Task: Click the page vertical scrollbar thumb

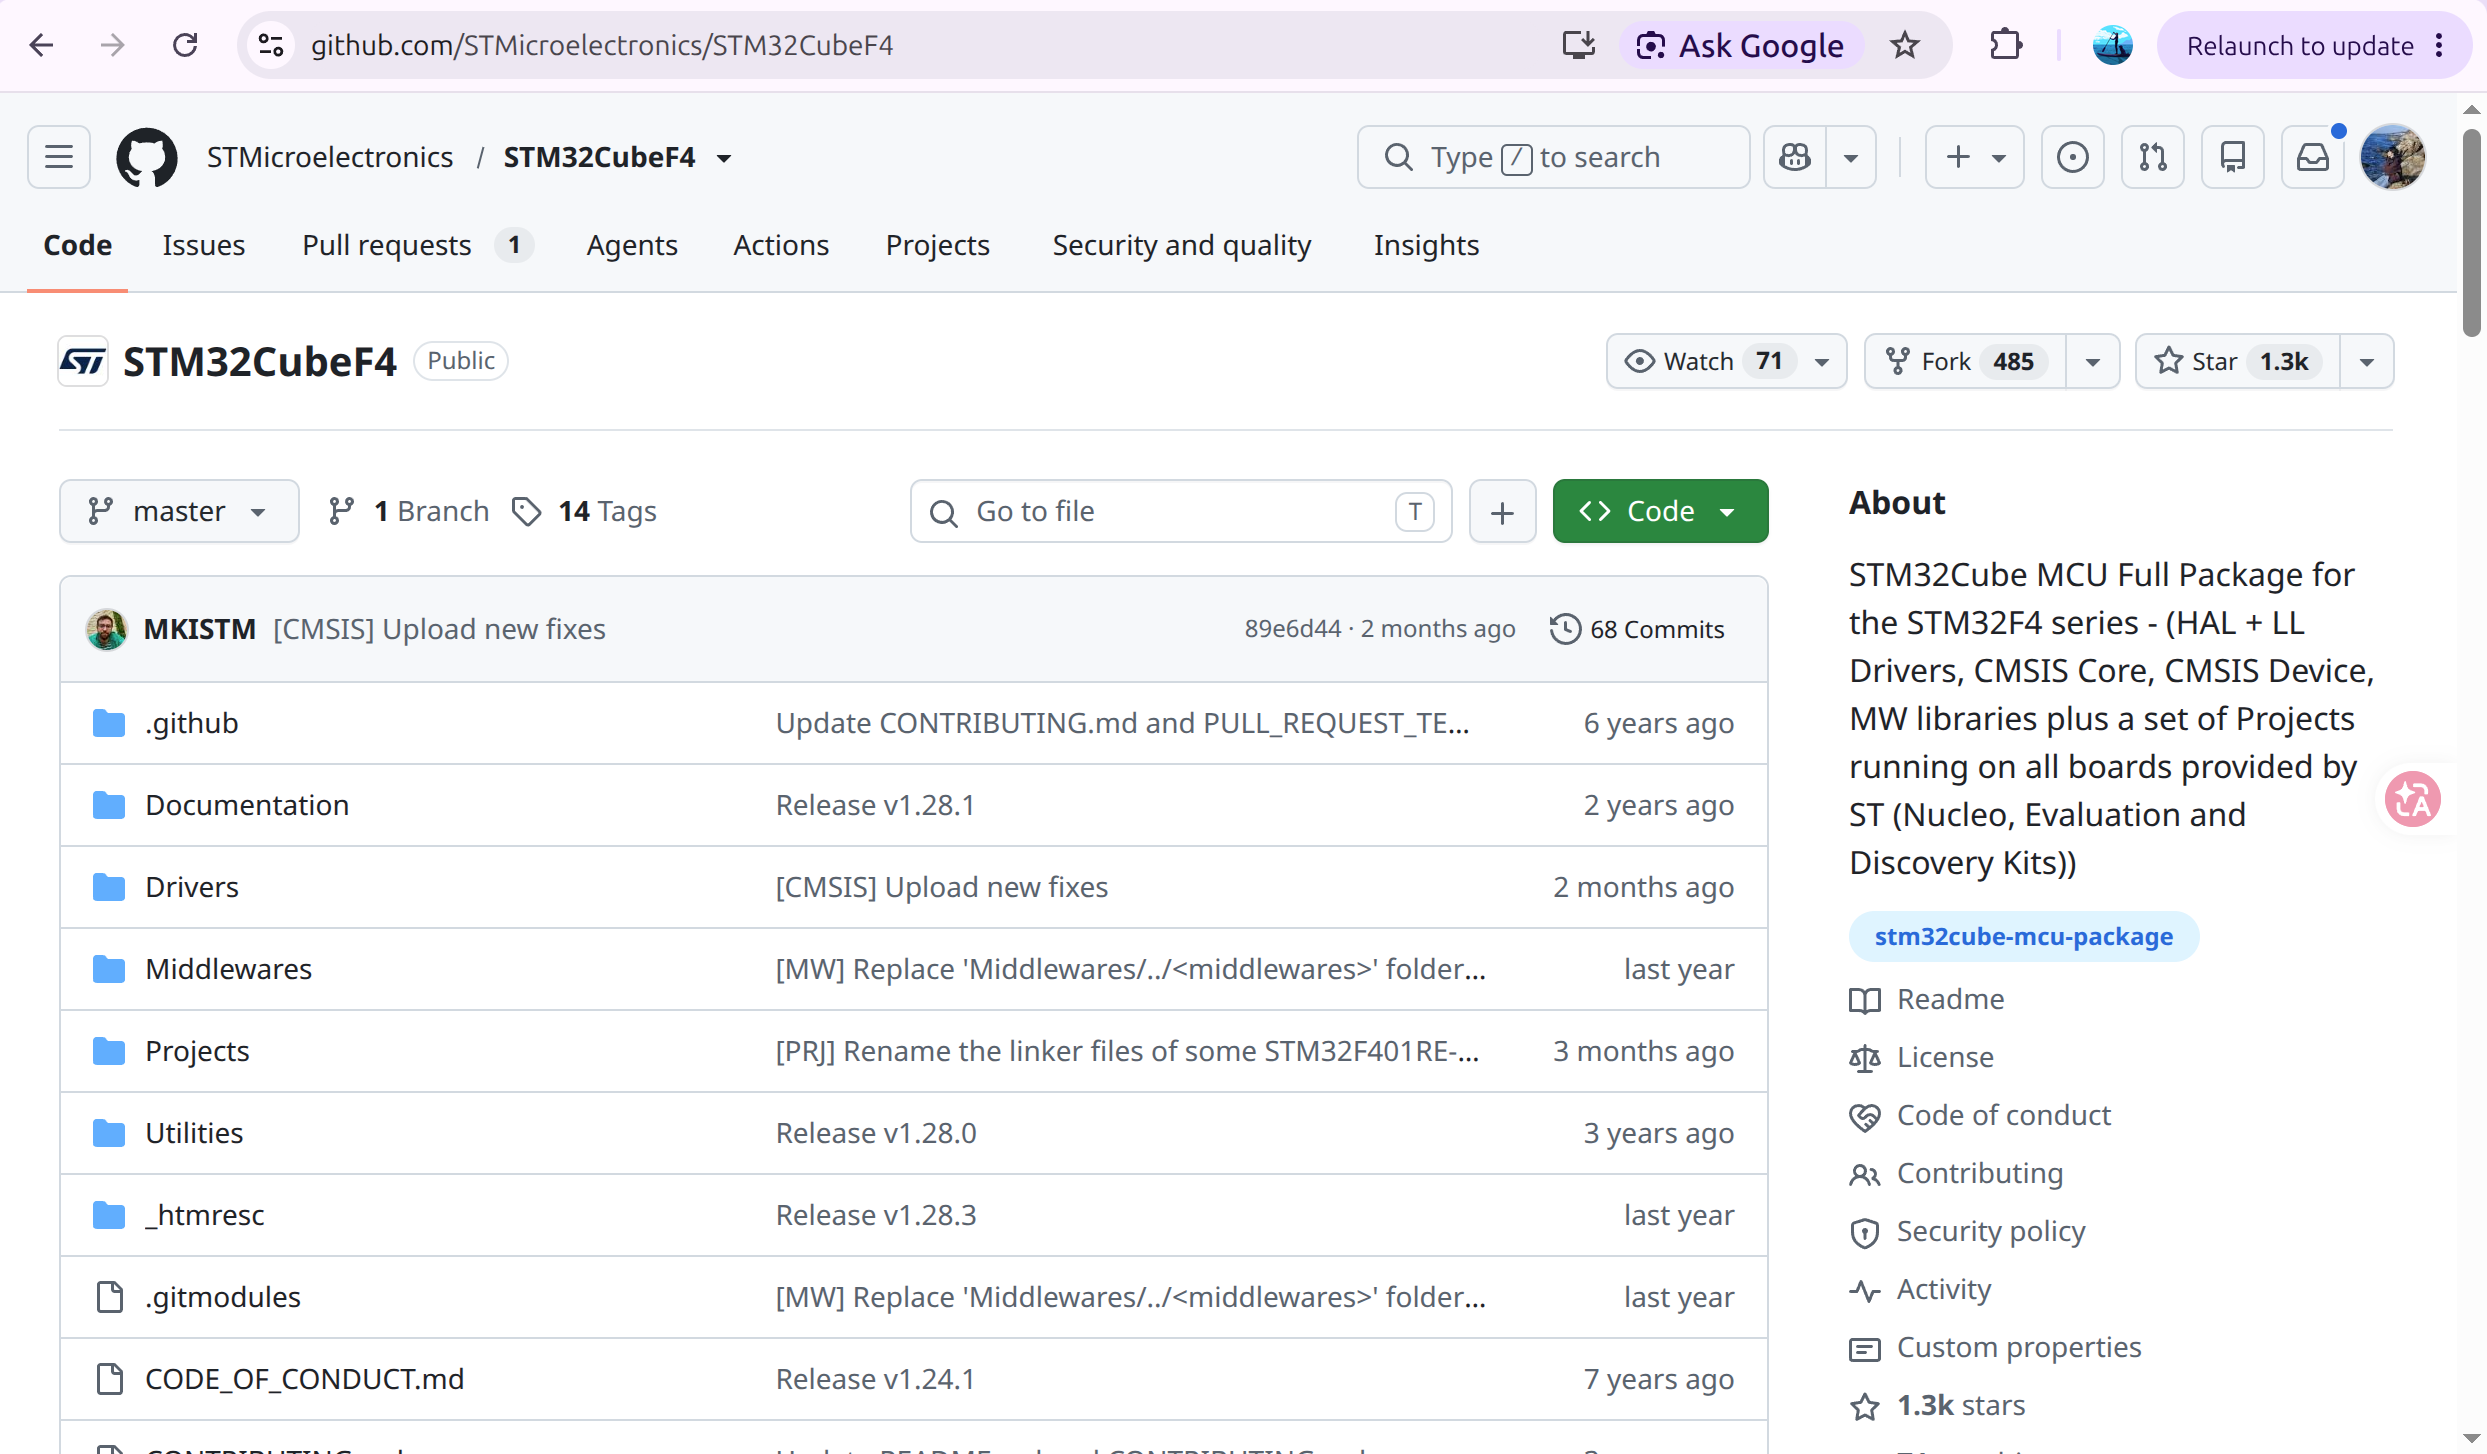Action: [2472, 232]
